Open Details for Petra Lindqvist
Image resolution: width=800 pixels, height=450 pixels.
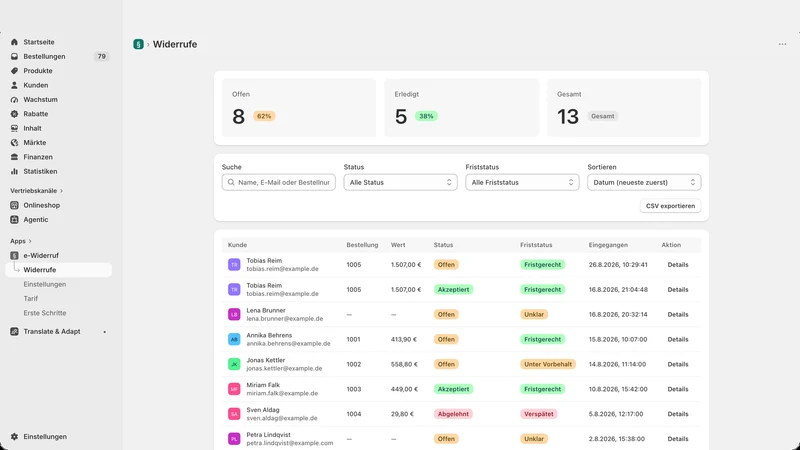pos(678,439)
